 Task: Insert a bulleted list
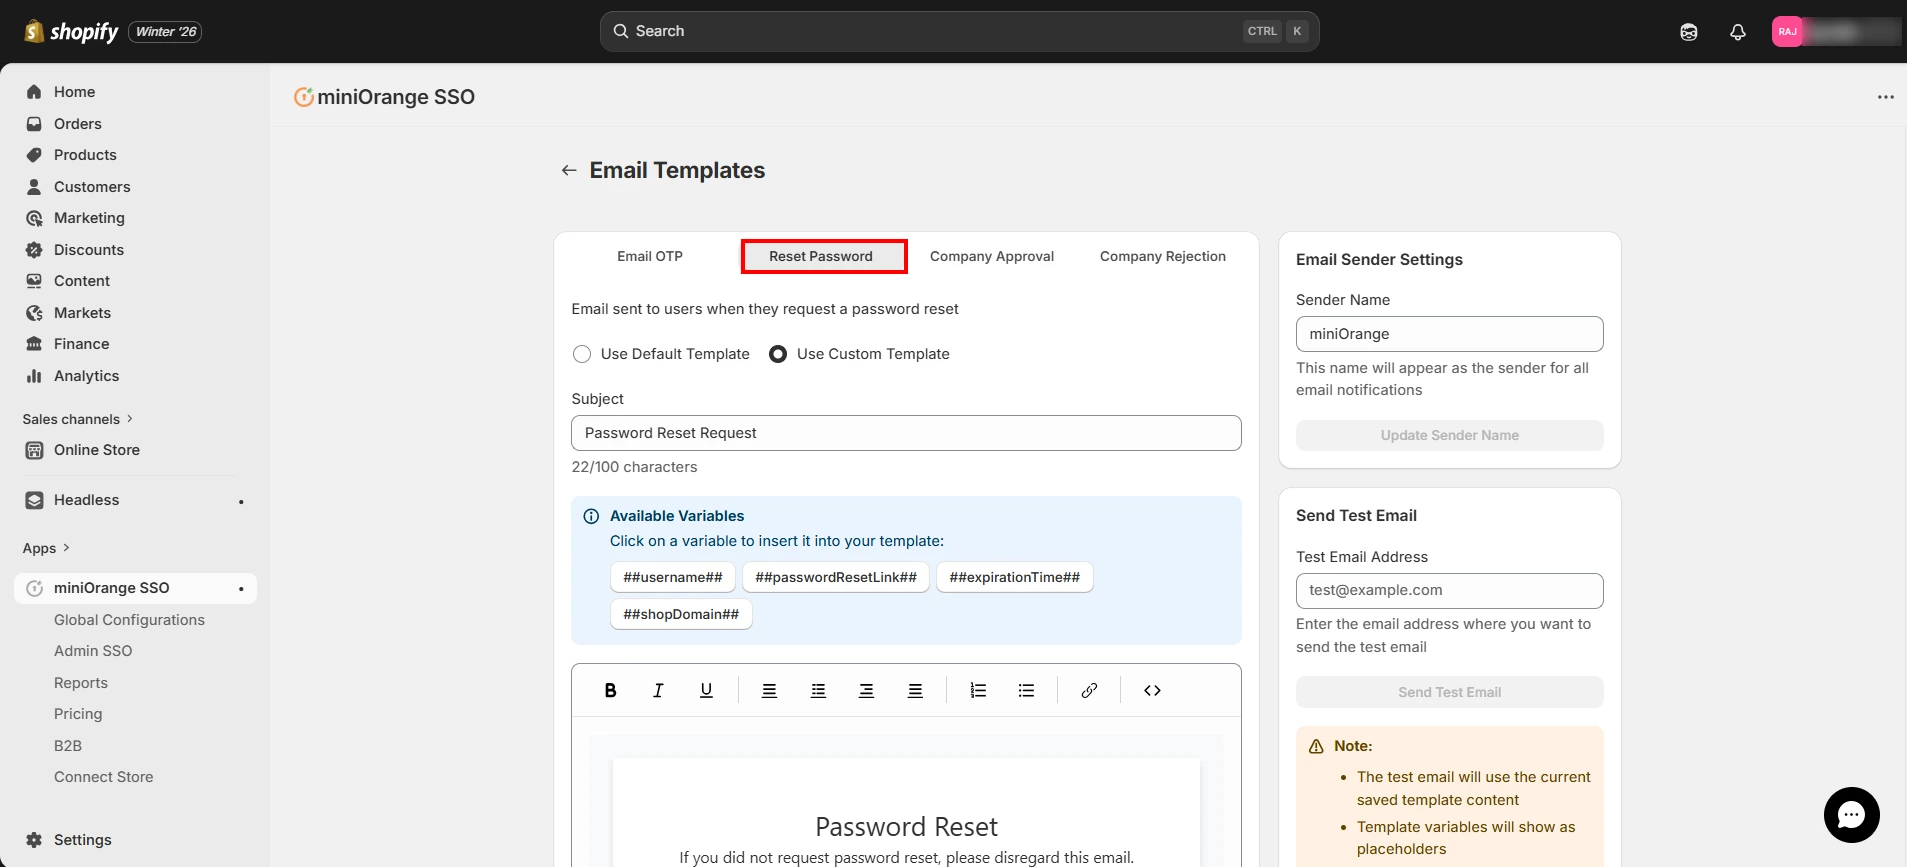pos(1026,690)
